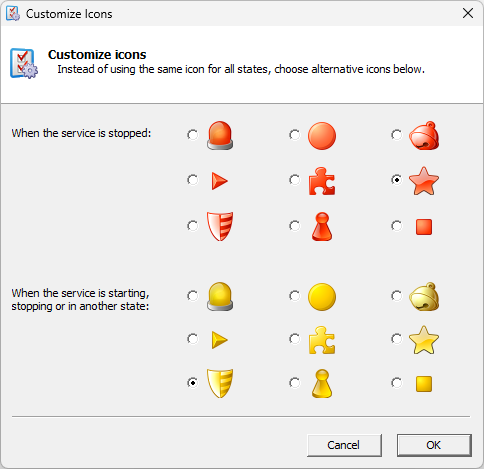The width and height of the screenshot is (484, 469).
Task: Click the yellow pawn icon
Action: 322,384
